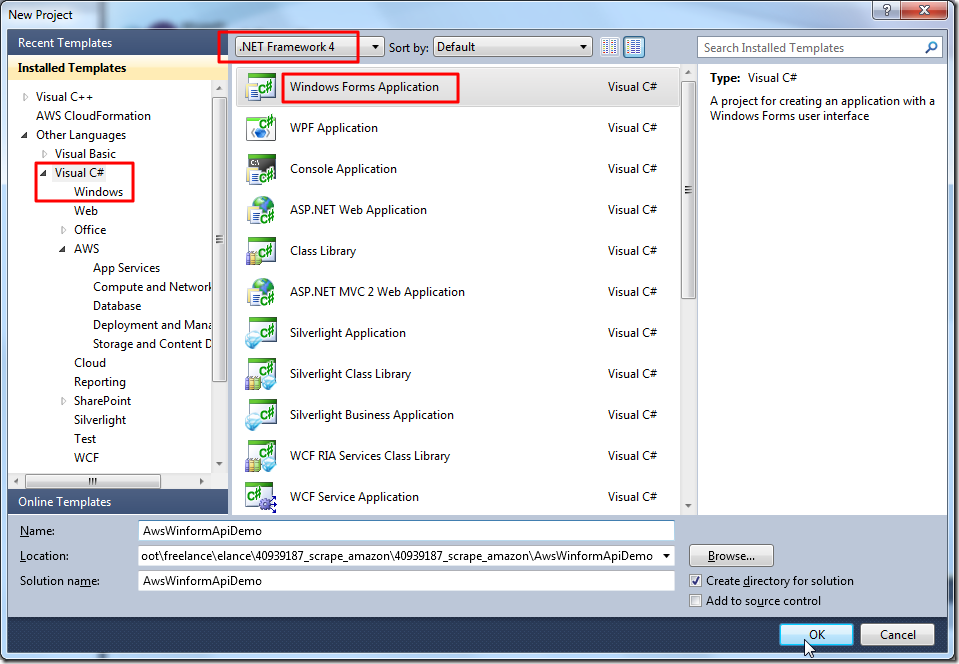Click the Console Application template icon

tap(261, 169)
